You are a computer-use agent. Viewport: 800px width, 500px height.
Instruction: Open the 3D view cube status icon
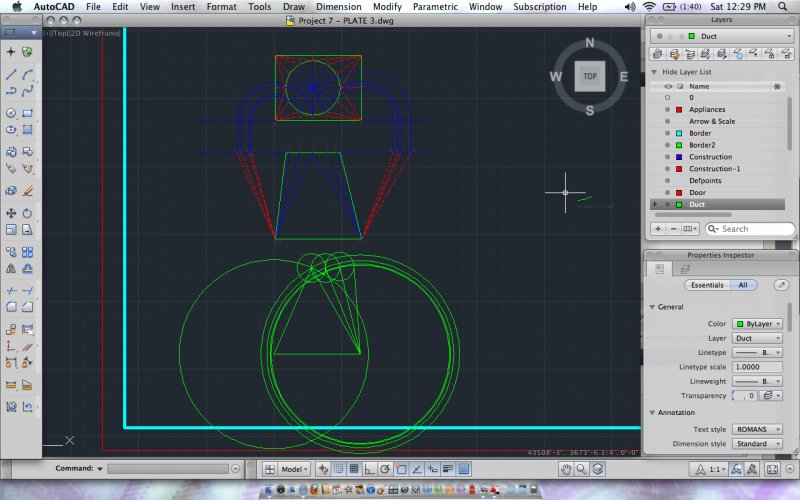click(x=598, y=469)
